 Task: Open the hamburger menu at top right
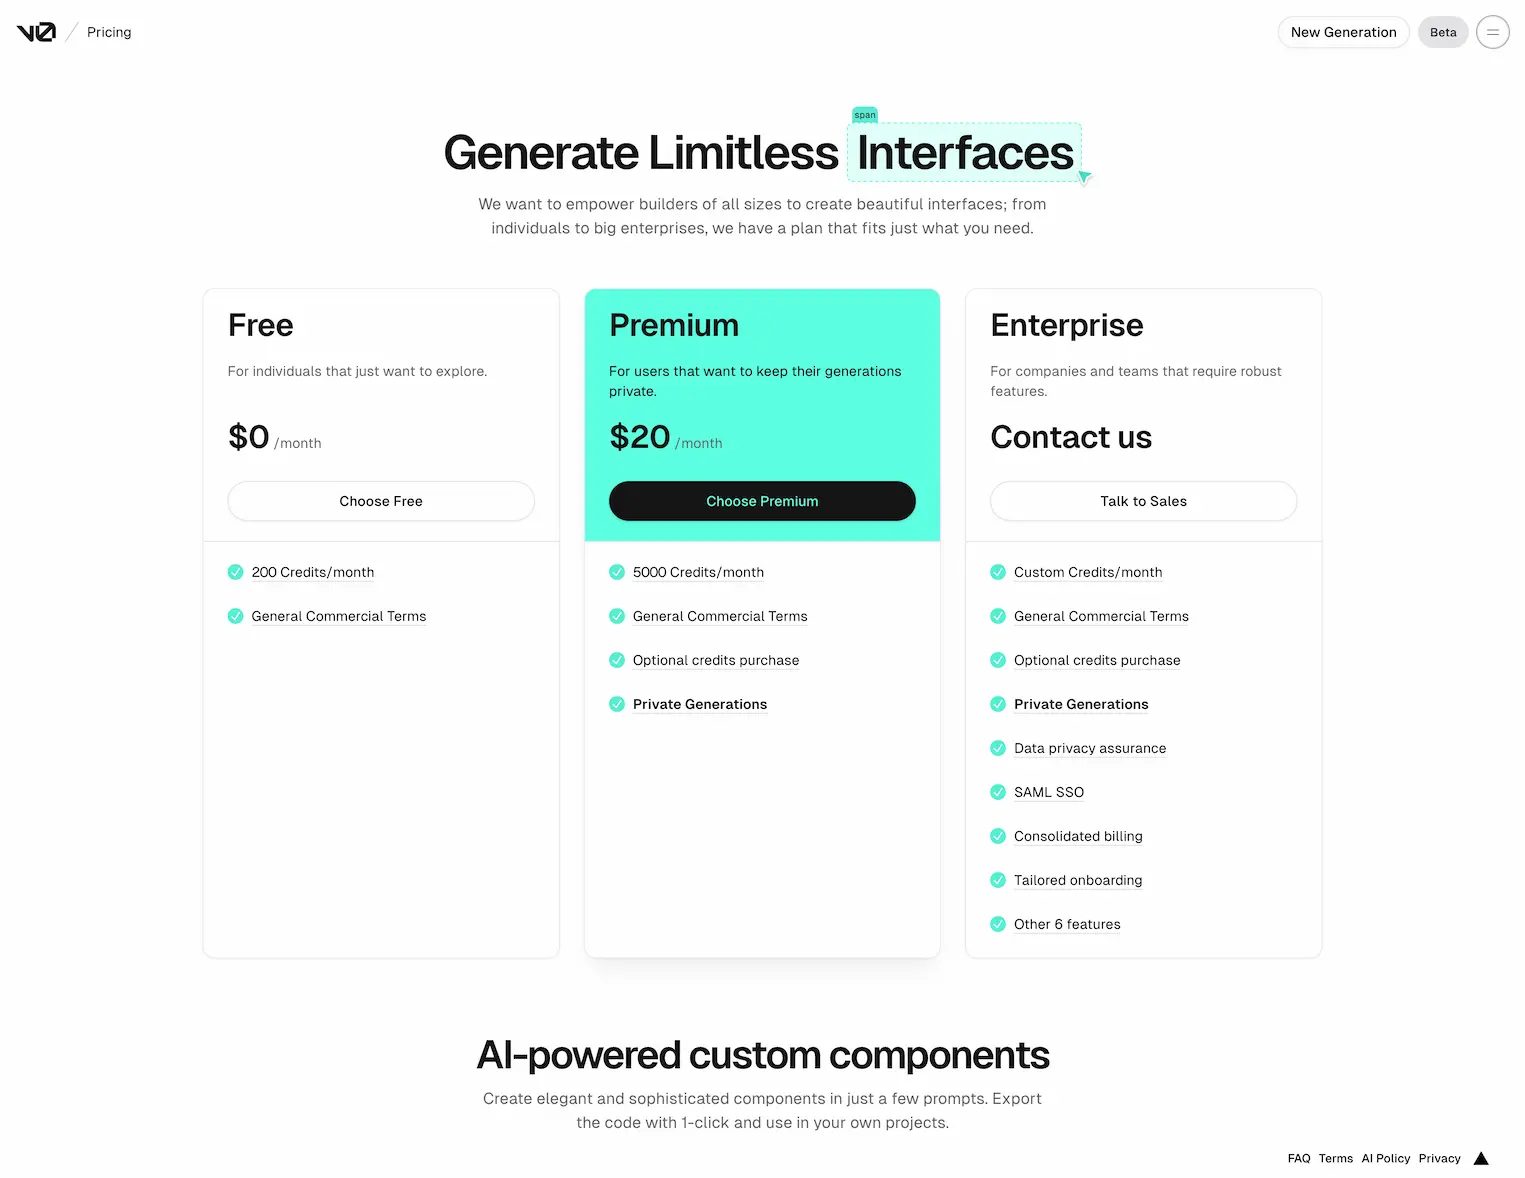pyautogui.click(x=1492, y=31)
